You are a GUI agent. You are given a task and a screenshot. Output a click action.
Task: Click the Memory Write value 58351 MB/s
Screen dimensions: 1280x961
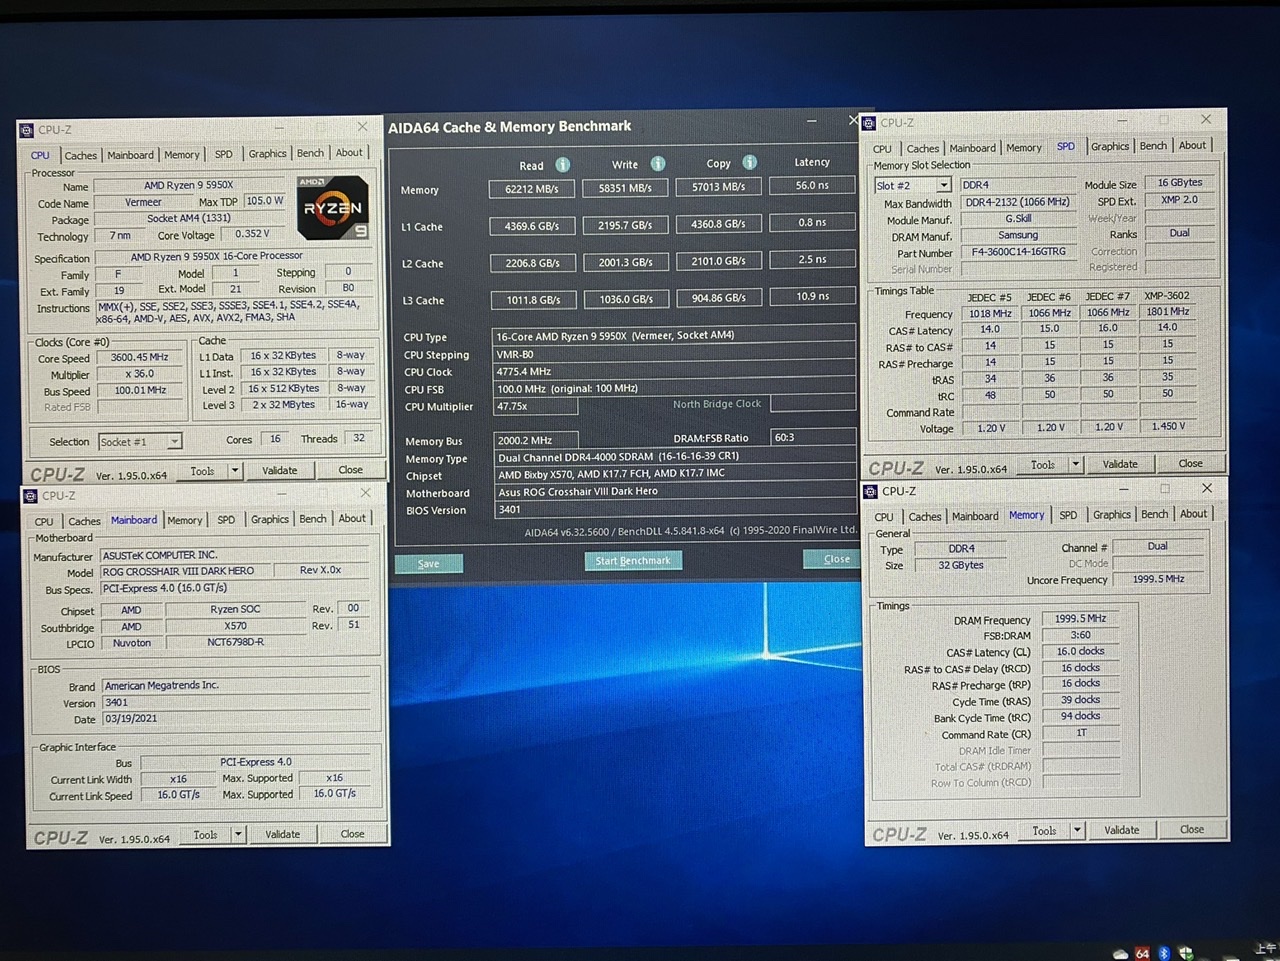625,187
